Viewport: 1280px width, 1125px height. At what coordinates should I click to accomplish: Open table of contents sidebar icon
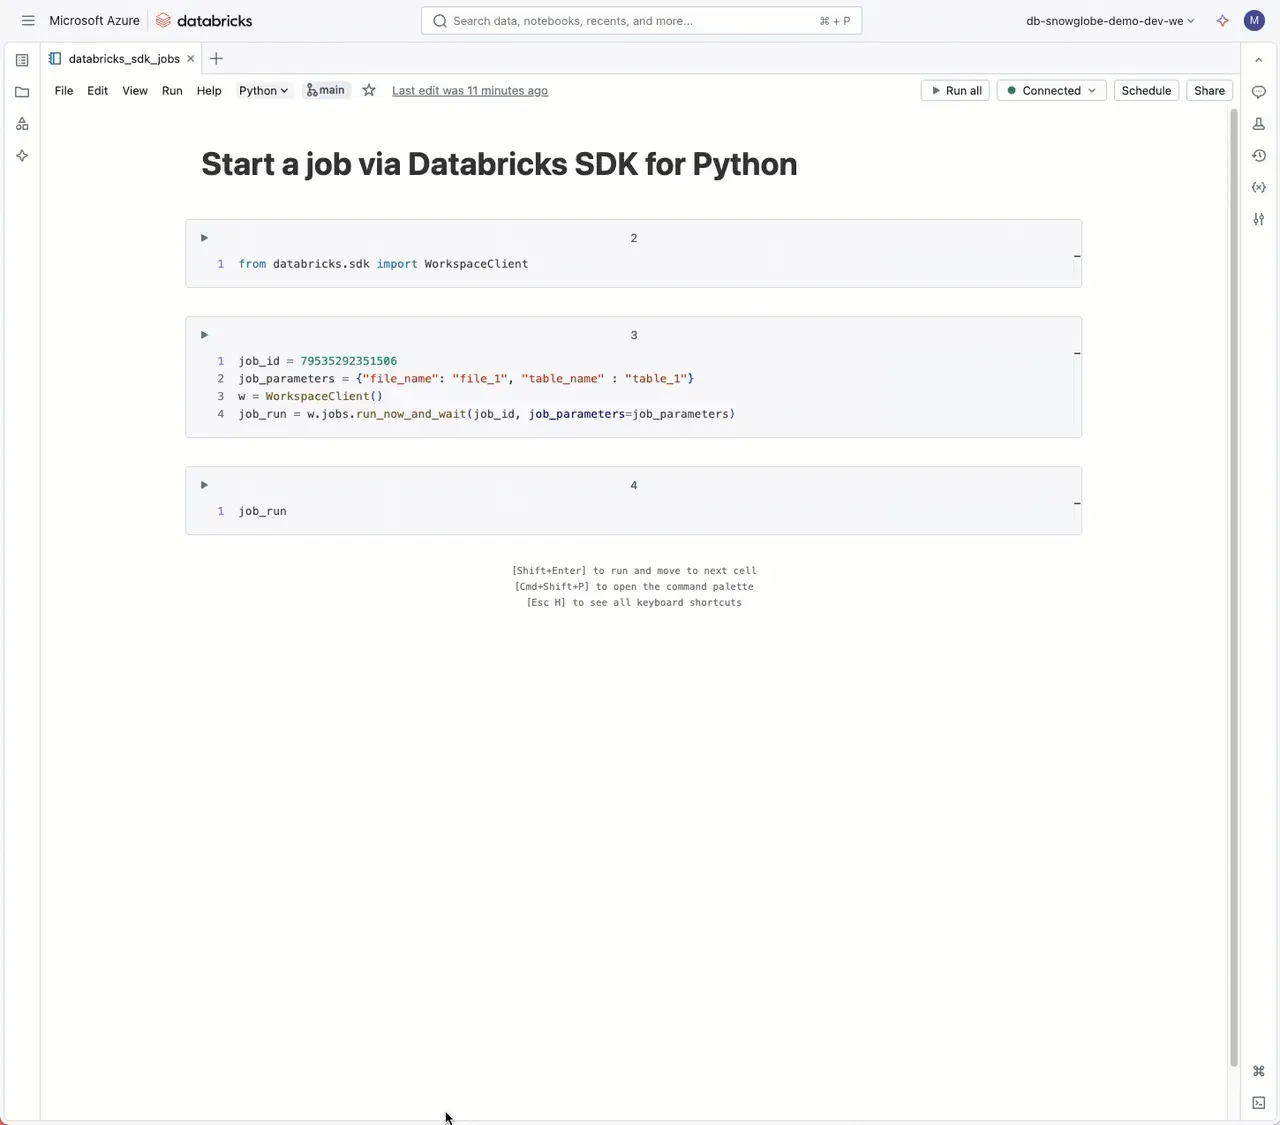22,60
